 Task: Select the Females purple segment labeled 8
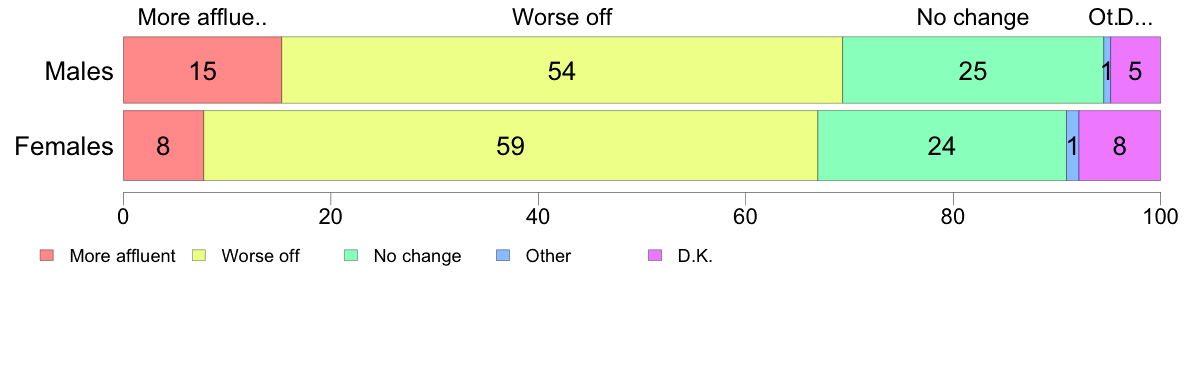point(1120,145)
